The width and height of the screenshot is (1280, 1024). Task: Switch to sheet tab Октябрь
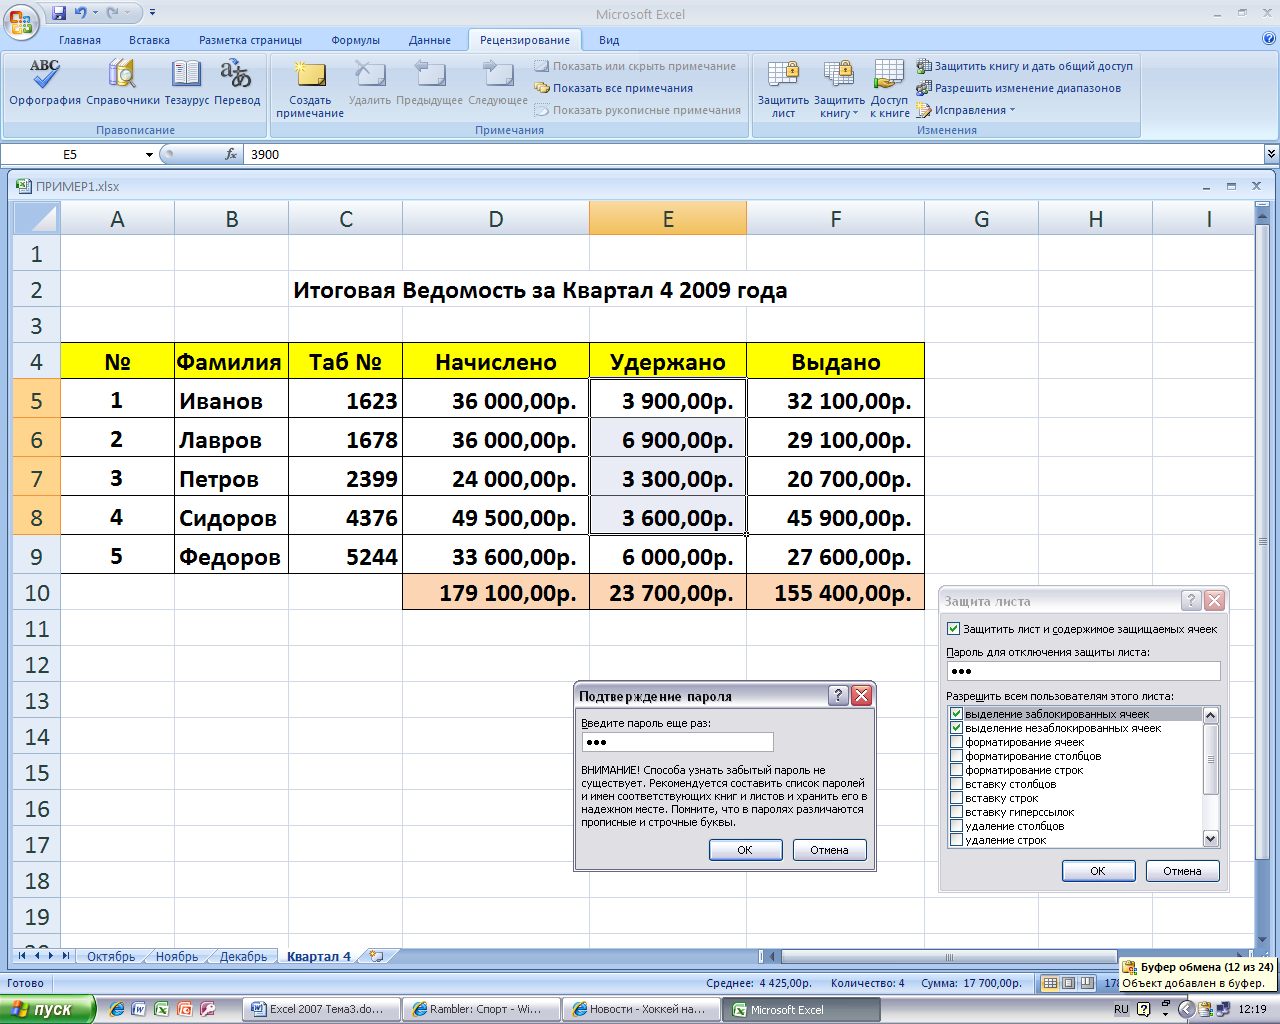click(x=111, y=956)
